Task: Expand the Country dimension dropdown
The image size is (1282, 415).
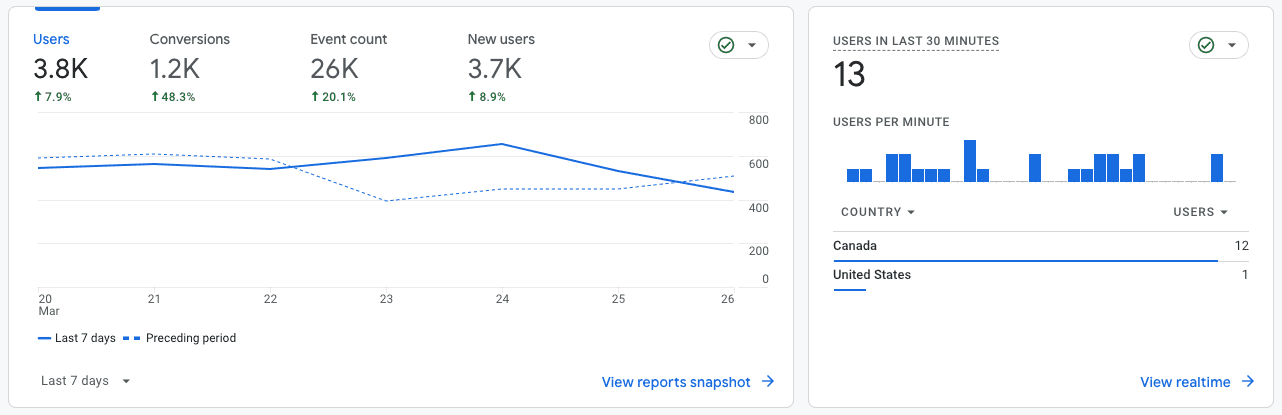Action: 878,212
